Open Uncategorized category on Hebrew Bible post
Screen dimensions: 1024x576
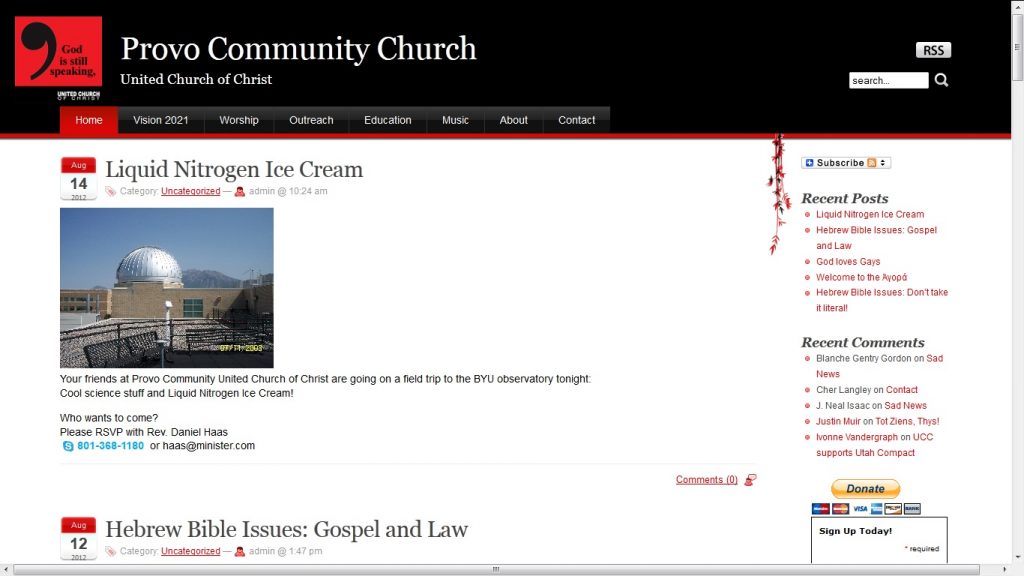[191, 551]
